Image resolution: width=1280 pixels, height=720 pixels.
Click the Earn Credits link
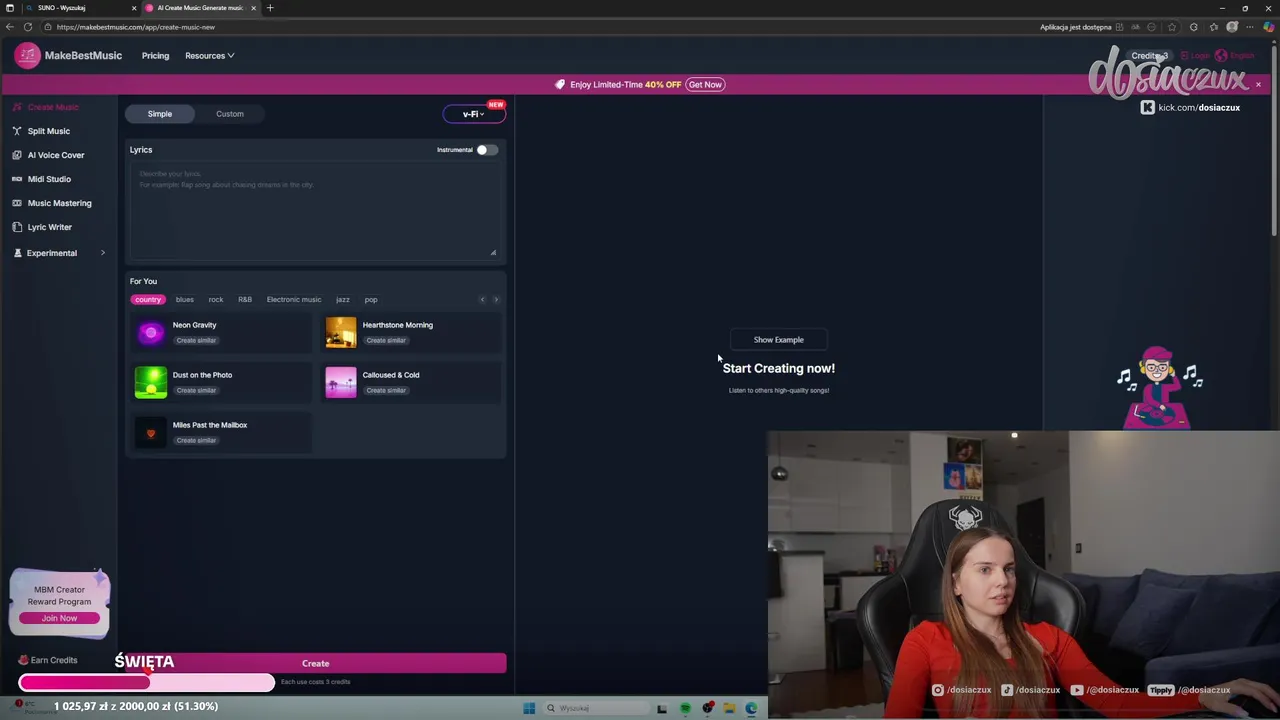tap(47, 660)
